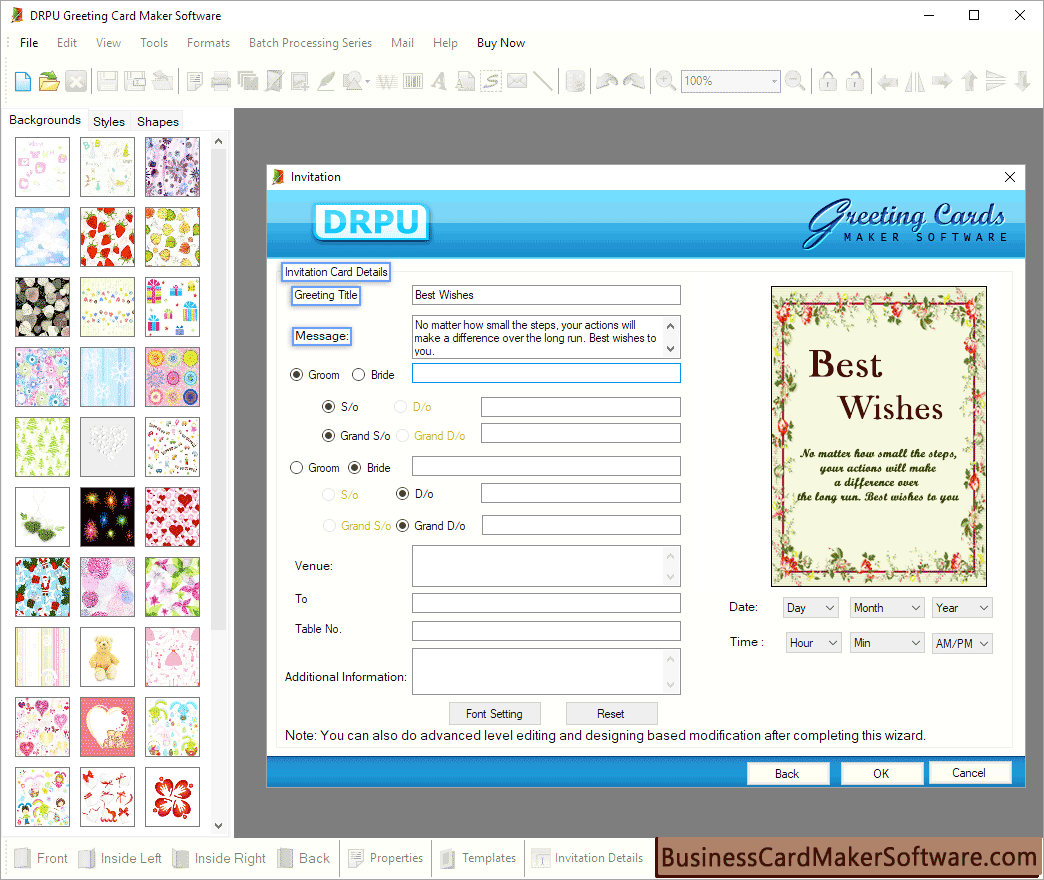Viewport: 1044px width, 880px height.
Task: Click the move left arrow icon
Action: pyautogui.click(x=888, y=82)
